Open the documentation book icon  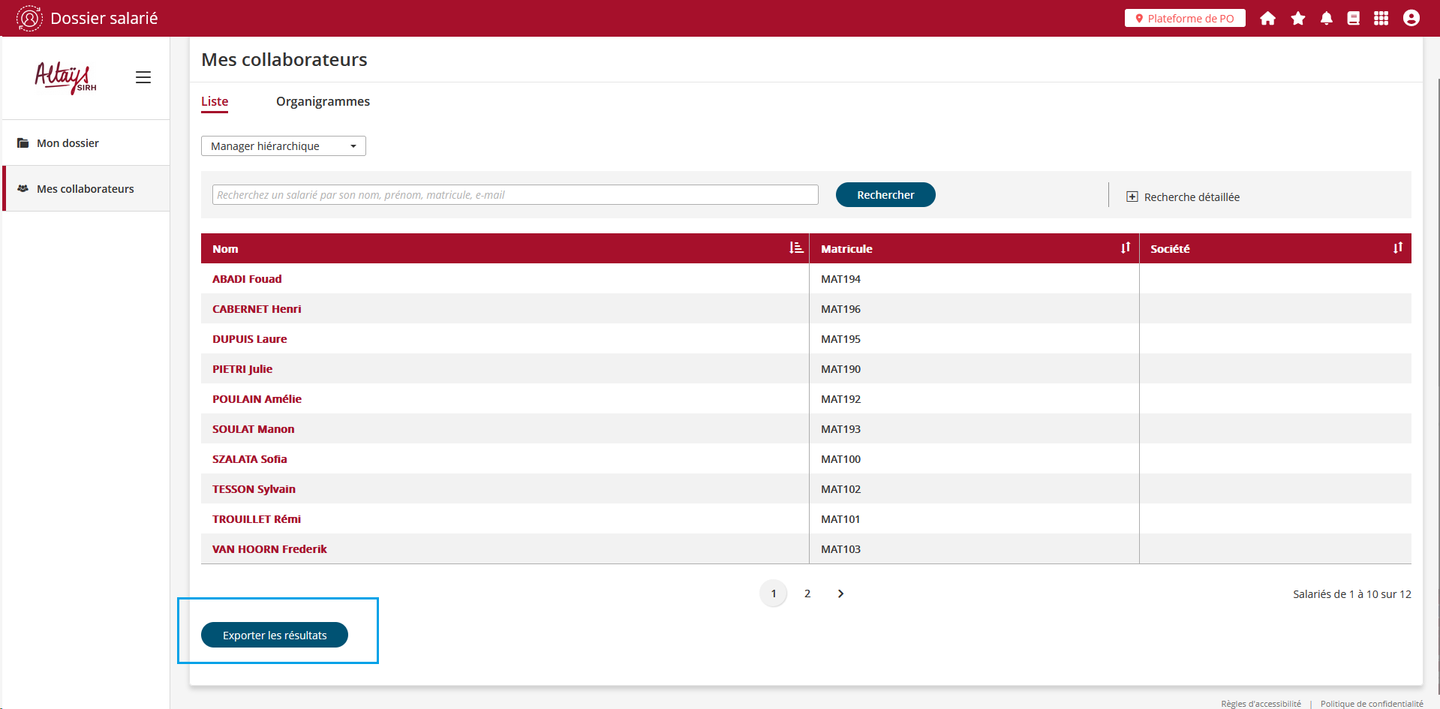[1354, 18]
